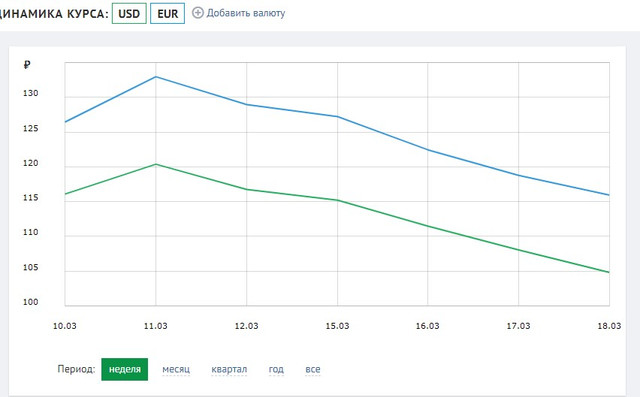Click the '115' axis value
This screenshot has height=397, width=640.
(31, 198)
